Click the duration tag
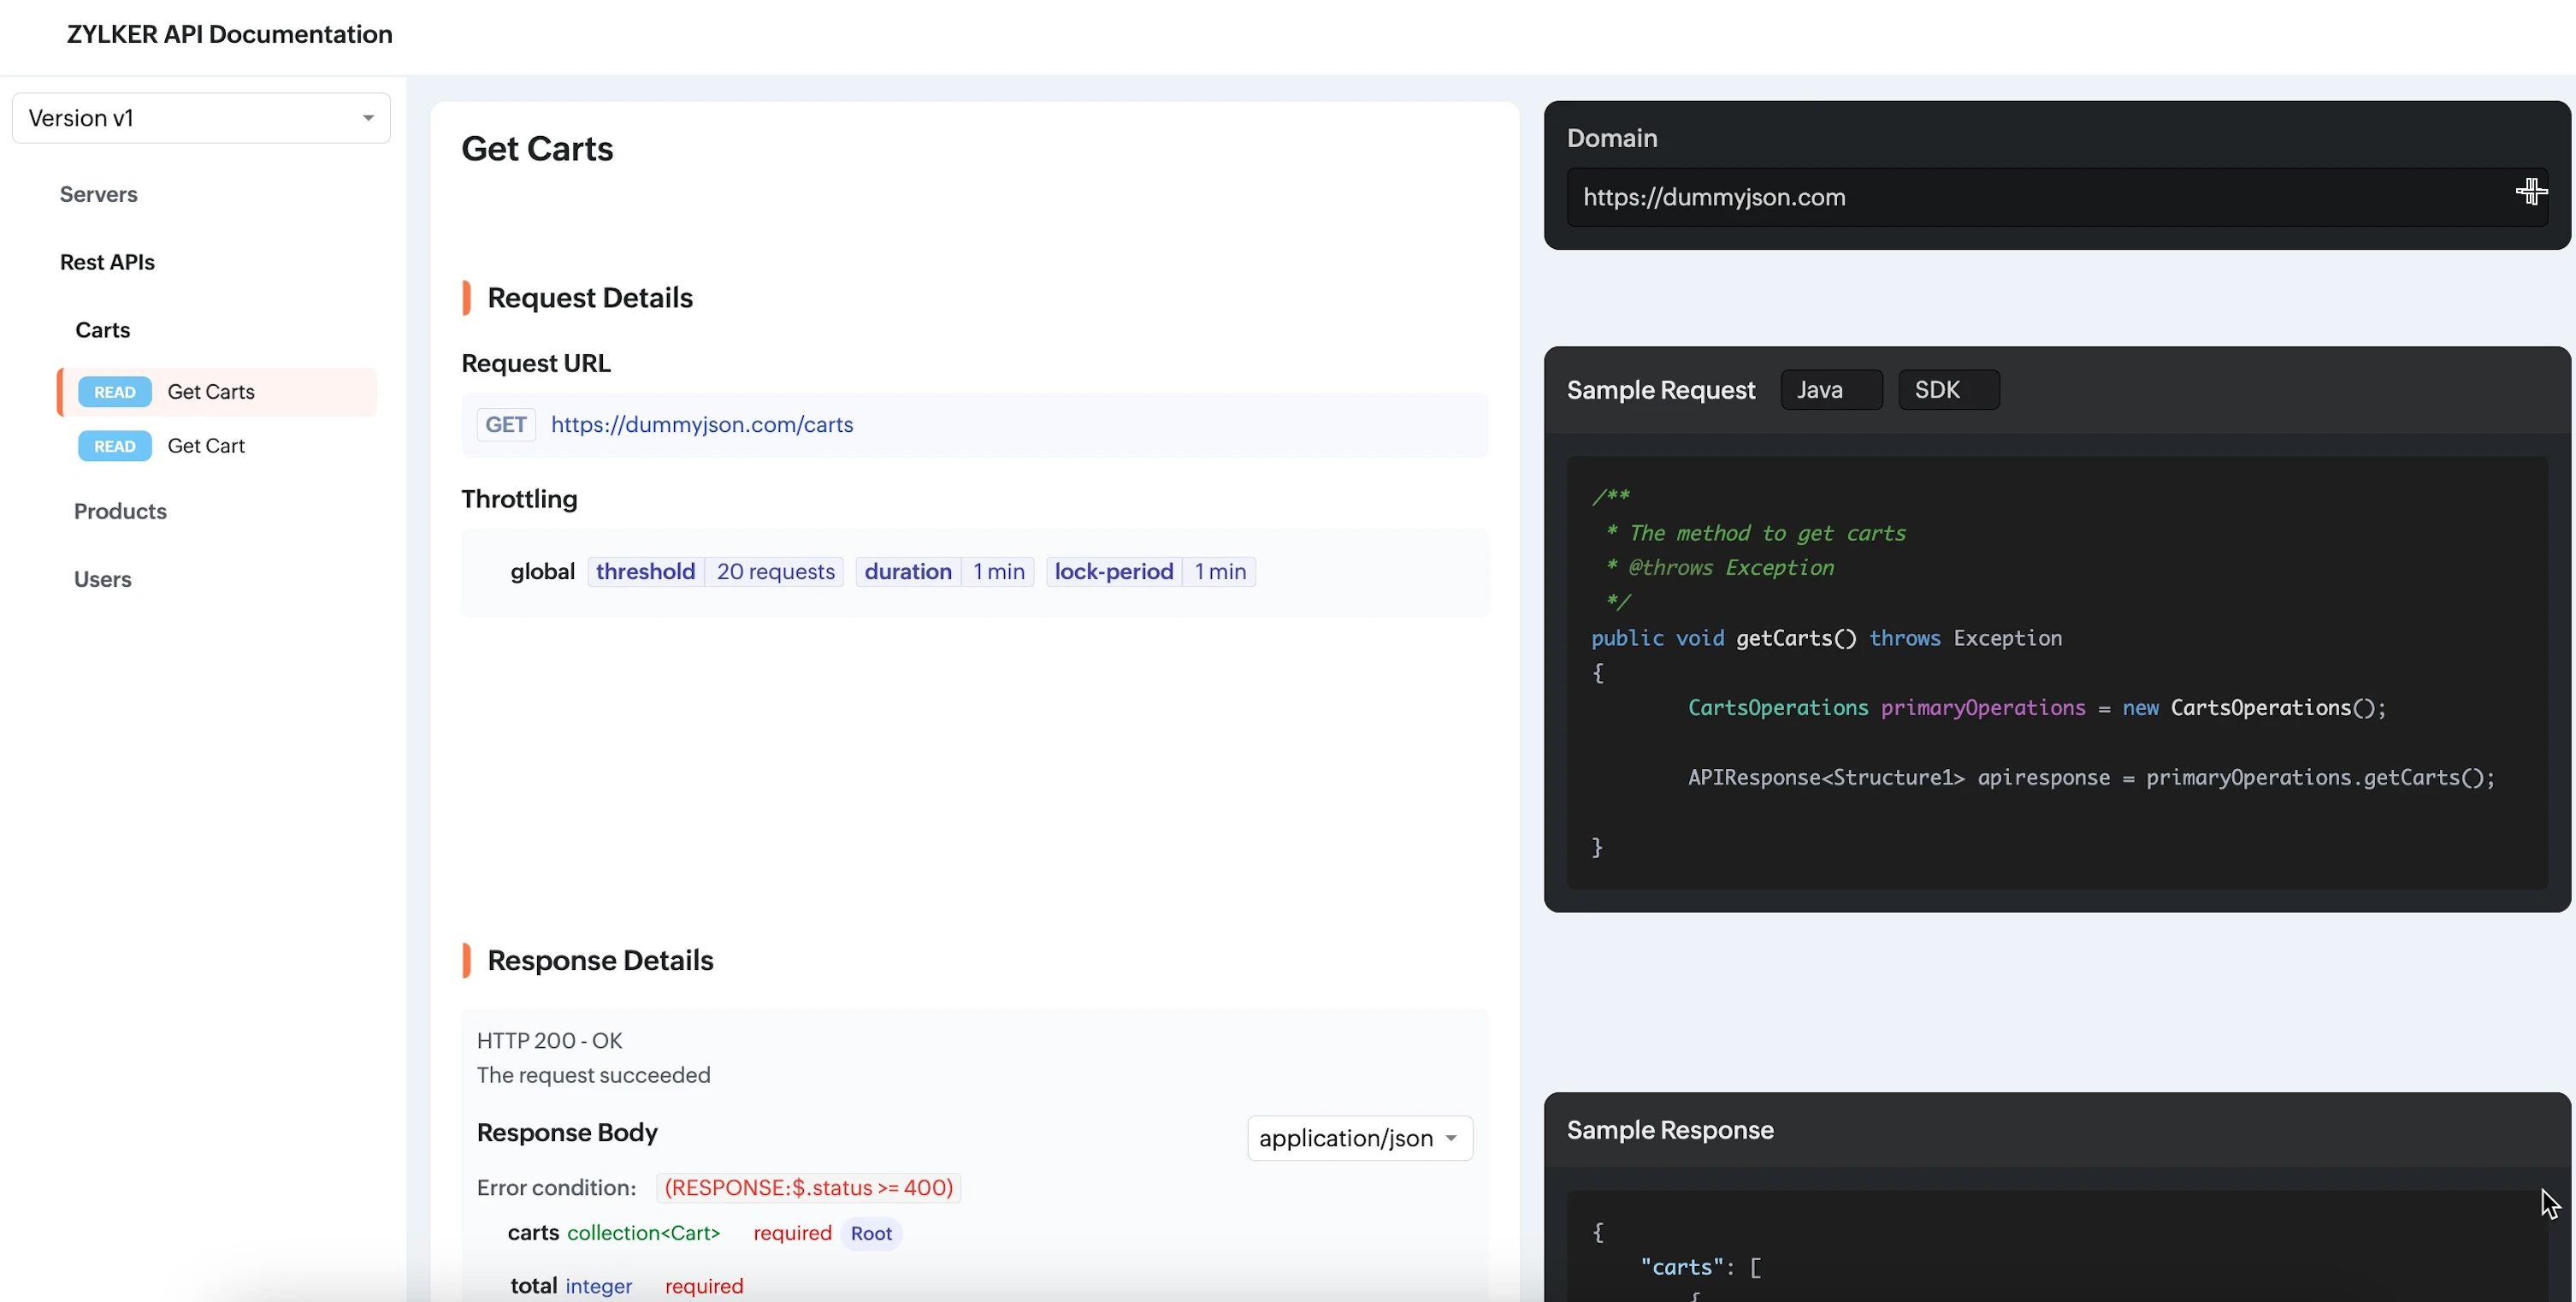This screenshot has height=1302, width=2576. point(908,571)
